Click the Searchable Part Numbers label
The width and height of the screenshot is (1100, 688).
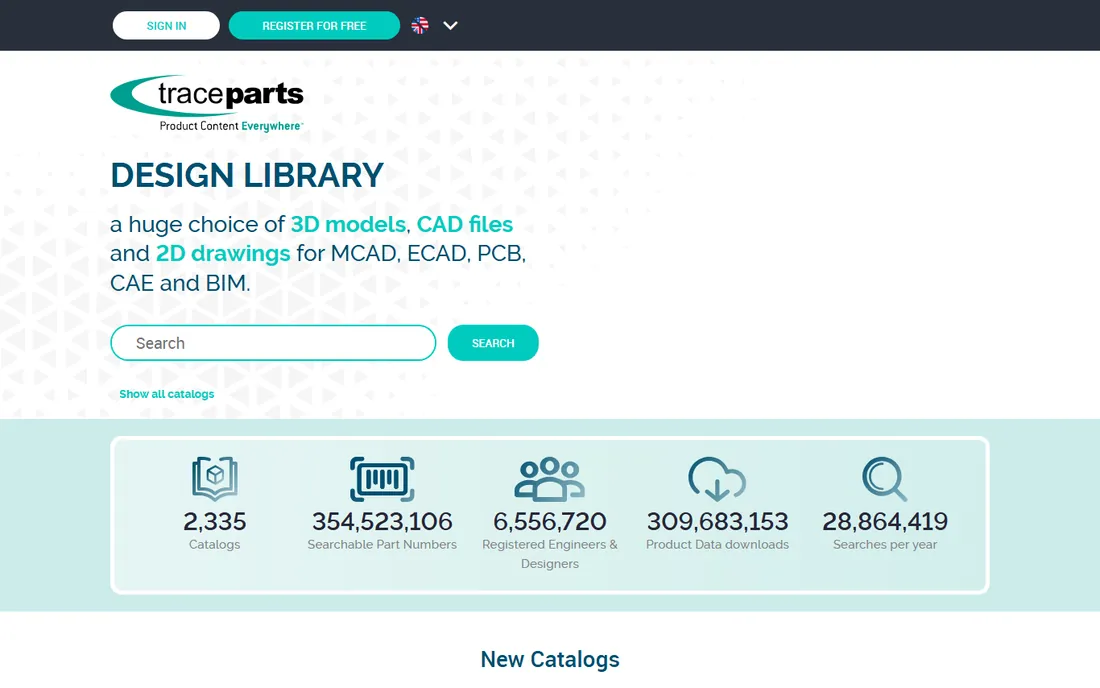(382, 544)
